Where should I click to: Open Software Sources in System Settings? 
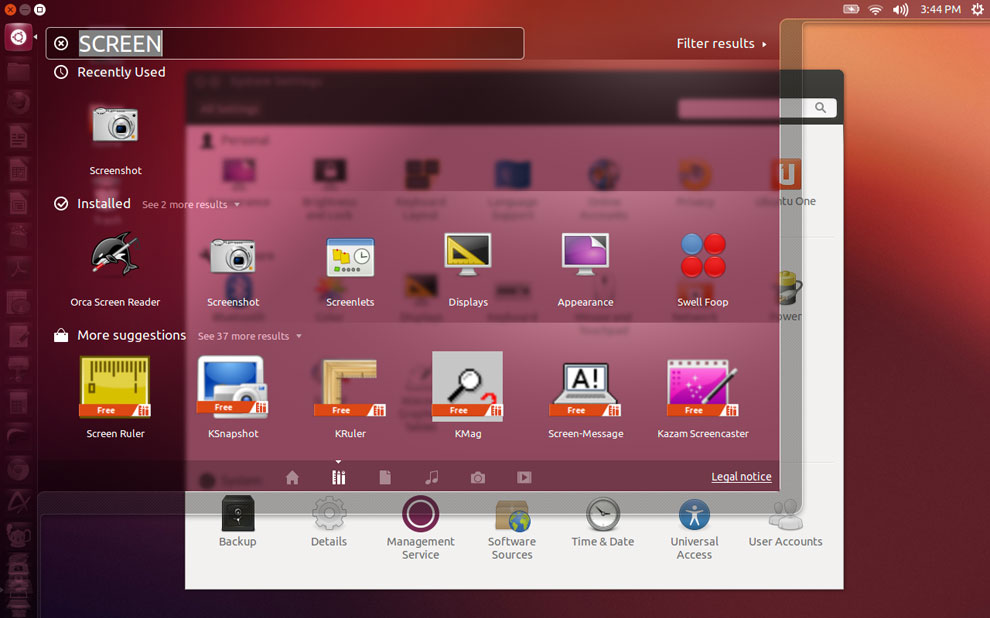coord(512,528)
